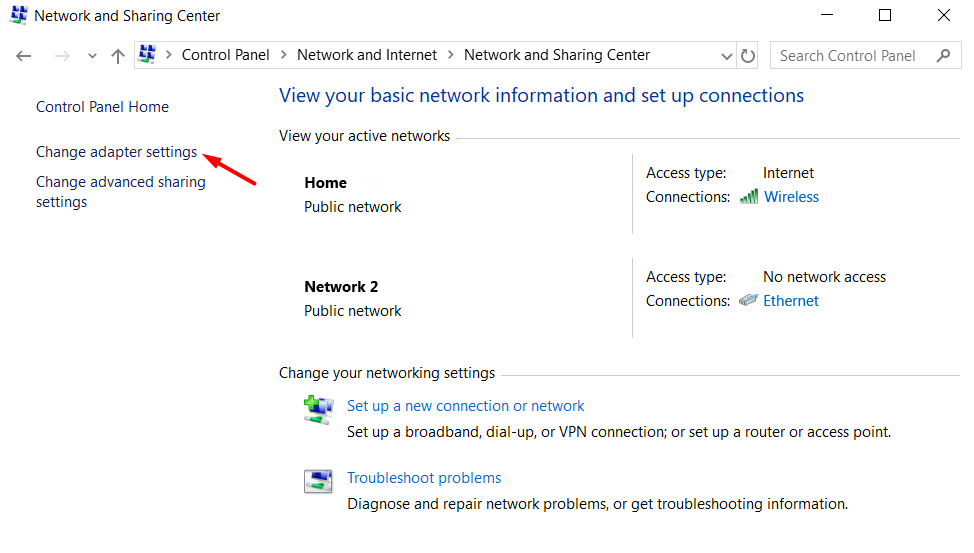
Task: Click the Wireless signal bars icon
Action: [x=749, y=197]
